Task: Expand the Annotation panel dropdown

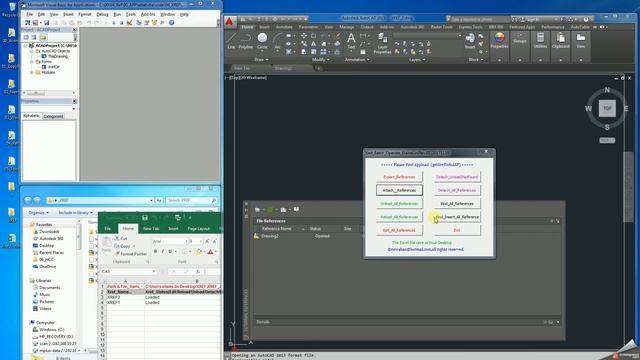Action: pos(357,60)
